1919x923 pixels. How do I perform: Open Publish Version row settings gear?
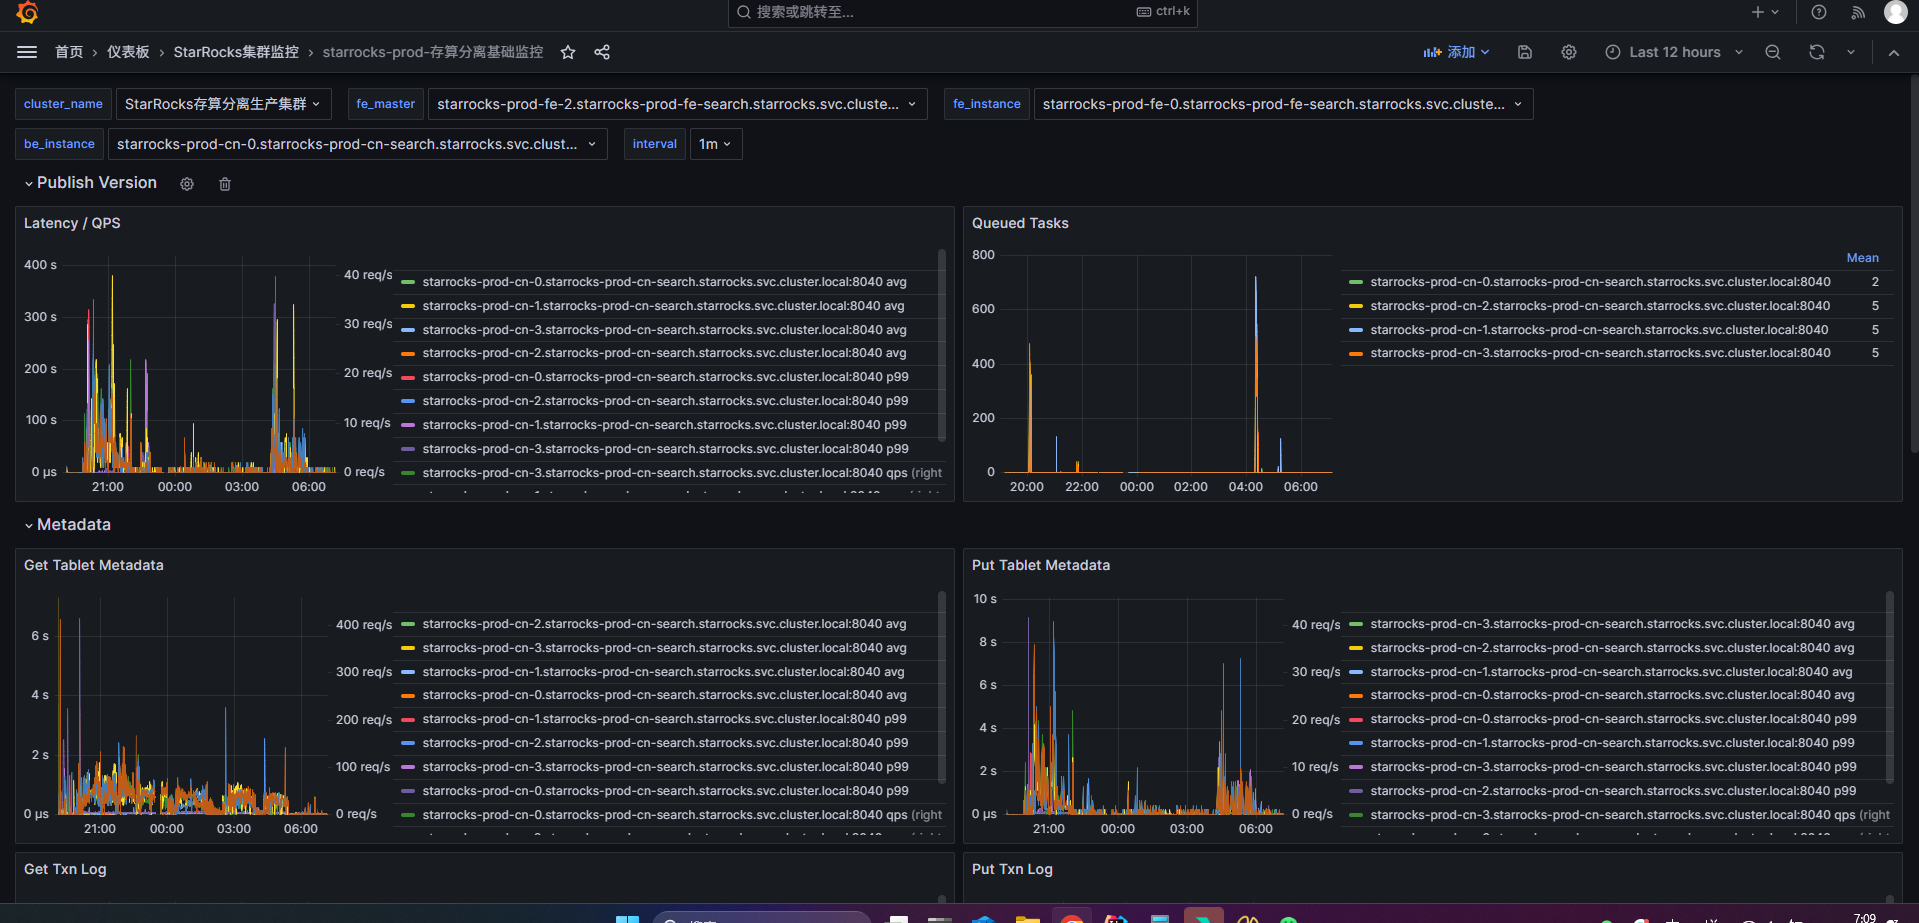click(187, 184)
